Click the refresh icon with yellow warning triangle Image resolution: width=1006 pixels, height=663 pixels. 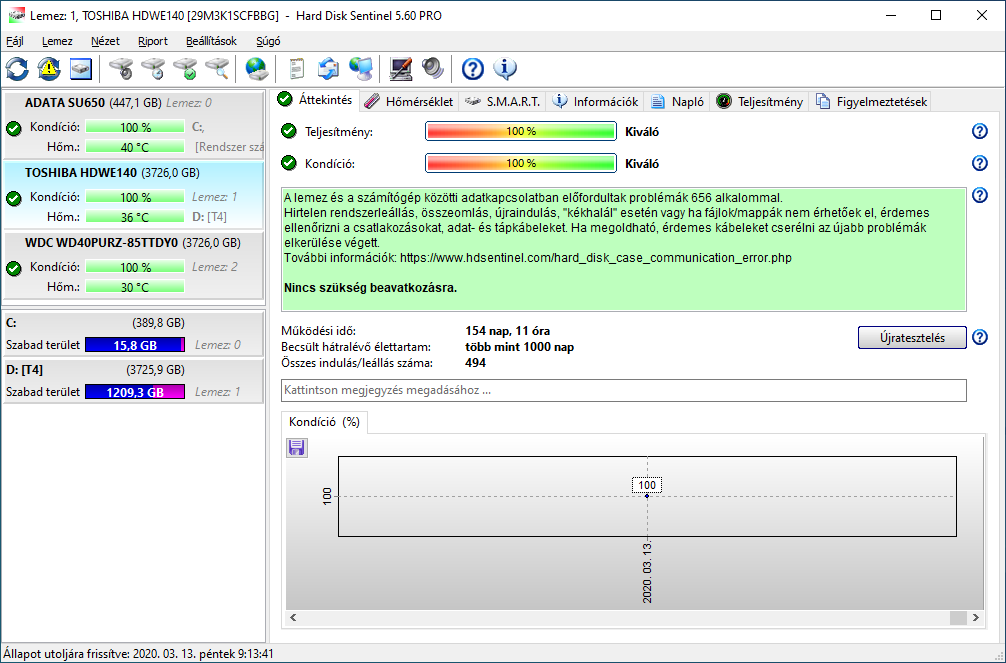click(x=49, y=69)
